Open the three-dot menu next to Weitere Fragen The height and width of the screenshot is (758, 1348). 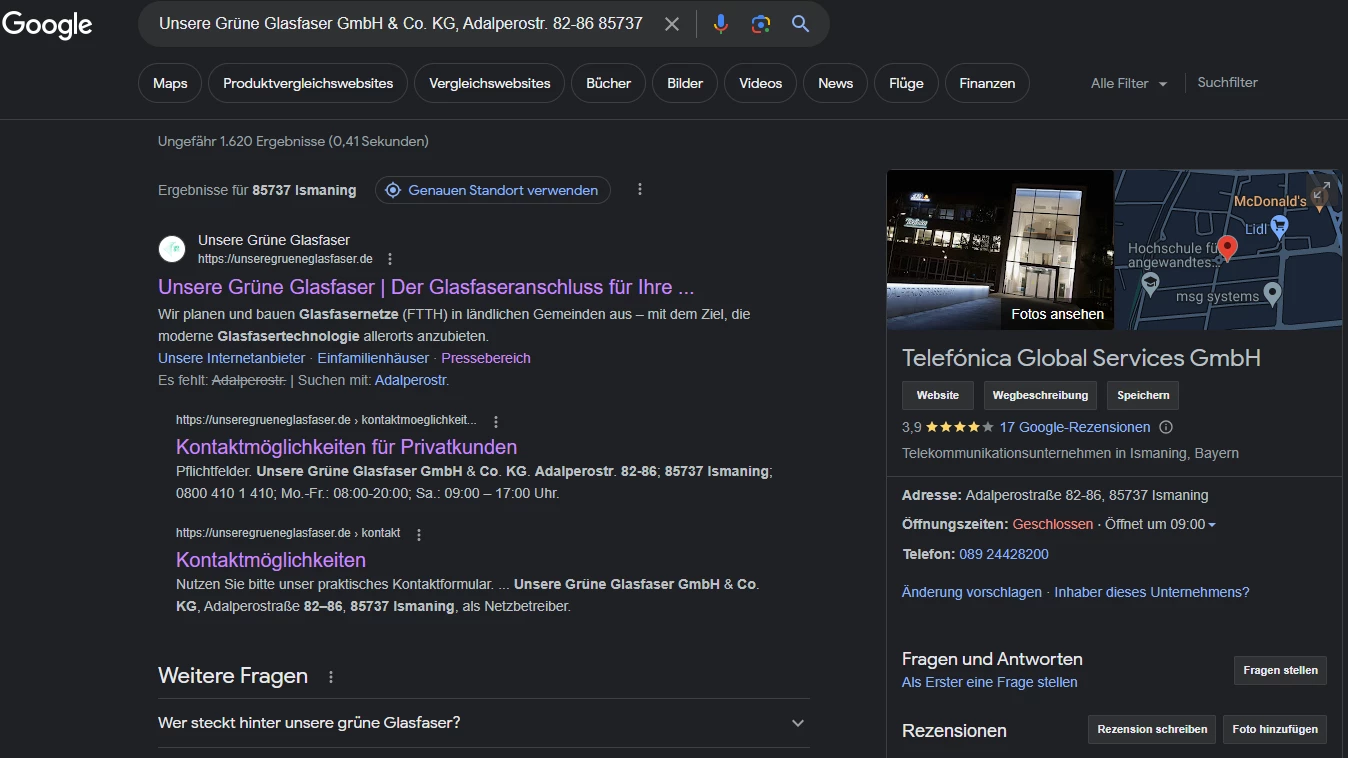click(331, 677)
